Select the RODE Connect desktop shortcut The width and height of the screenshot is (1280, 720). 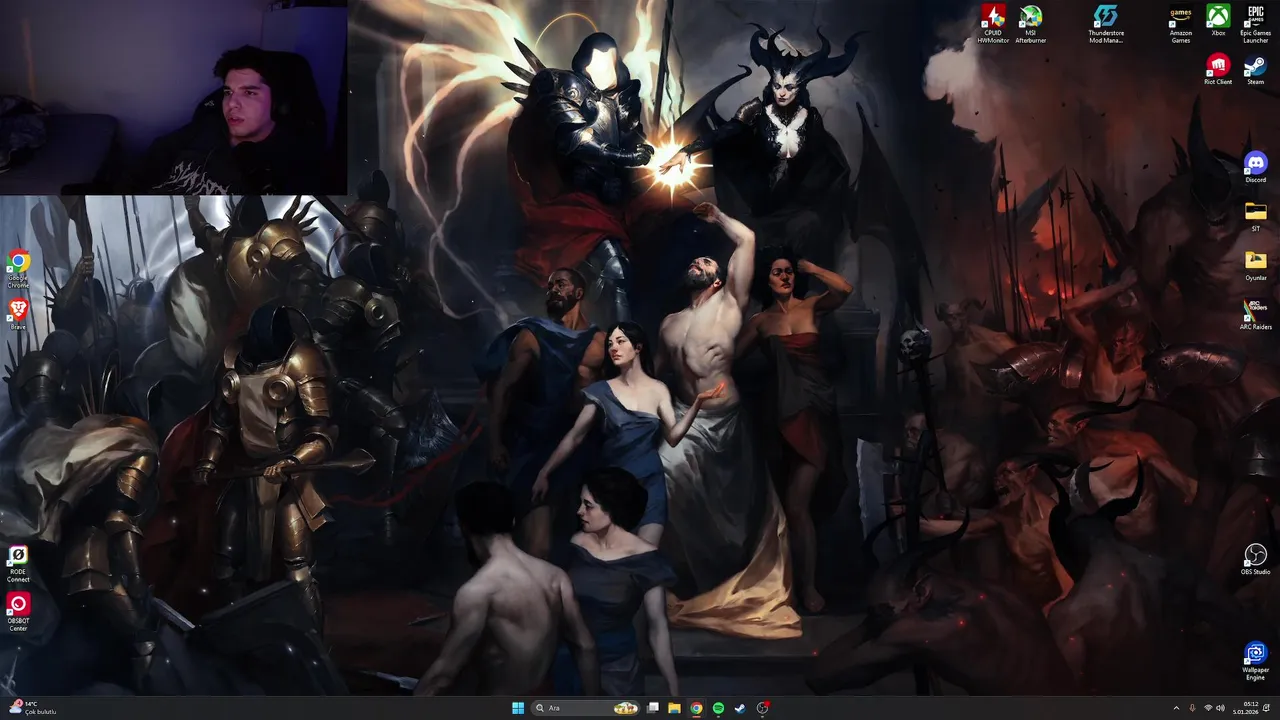coord(18,564)
